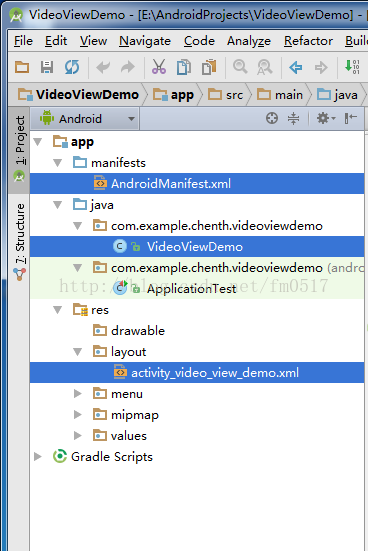368x551 pixels.
Task: Click the Undo arrow icon
Action: click(x=103, y=67)
